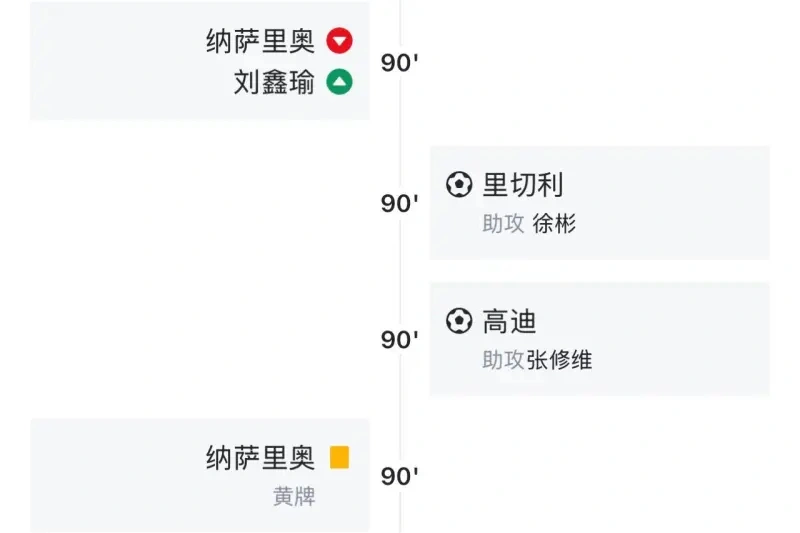Click the green substitution-on arrow icon
Image resolution: width=800 pixels, height=533 pixels.
tap(339, 82)
